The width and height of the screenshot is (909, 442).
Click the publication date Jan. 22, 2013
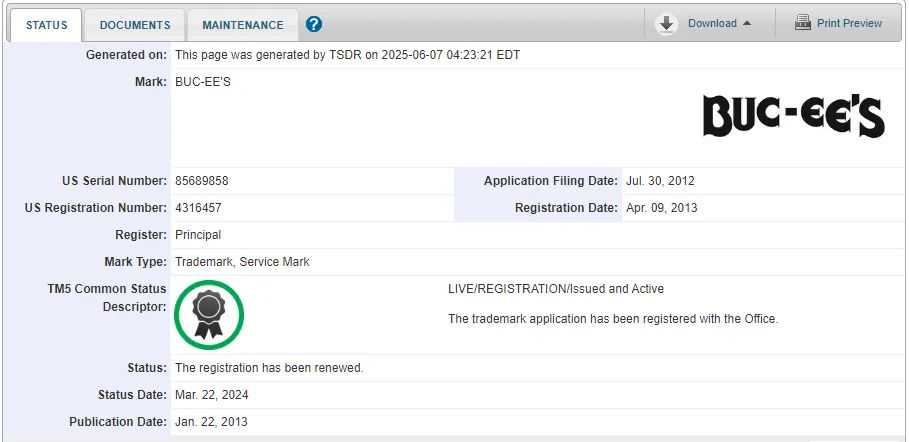coord(211,422)
